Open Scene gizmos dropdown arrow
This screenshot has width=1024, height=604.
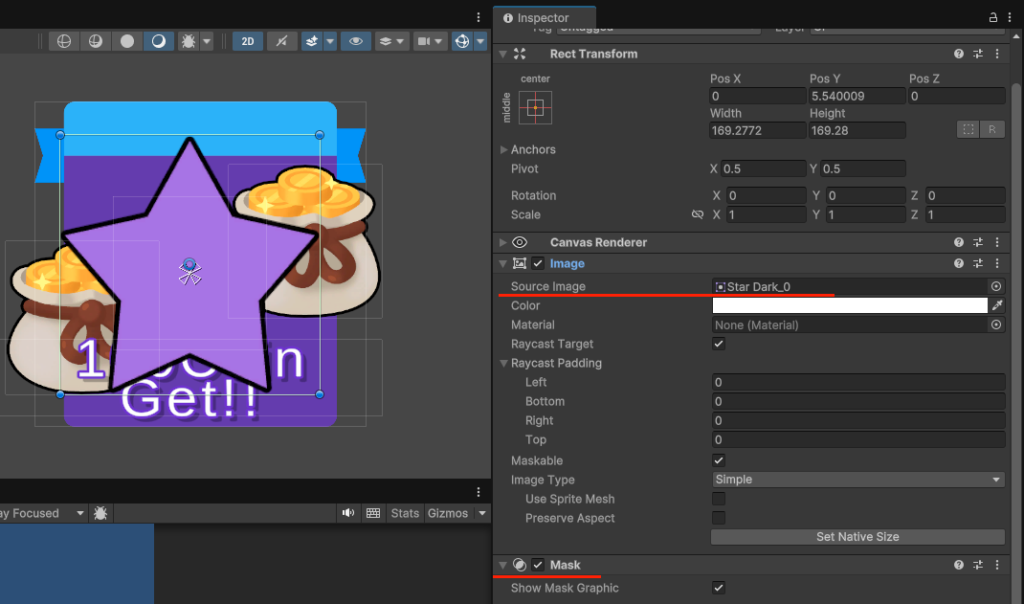pyautogui.click(x=481, y=41)
